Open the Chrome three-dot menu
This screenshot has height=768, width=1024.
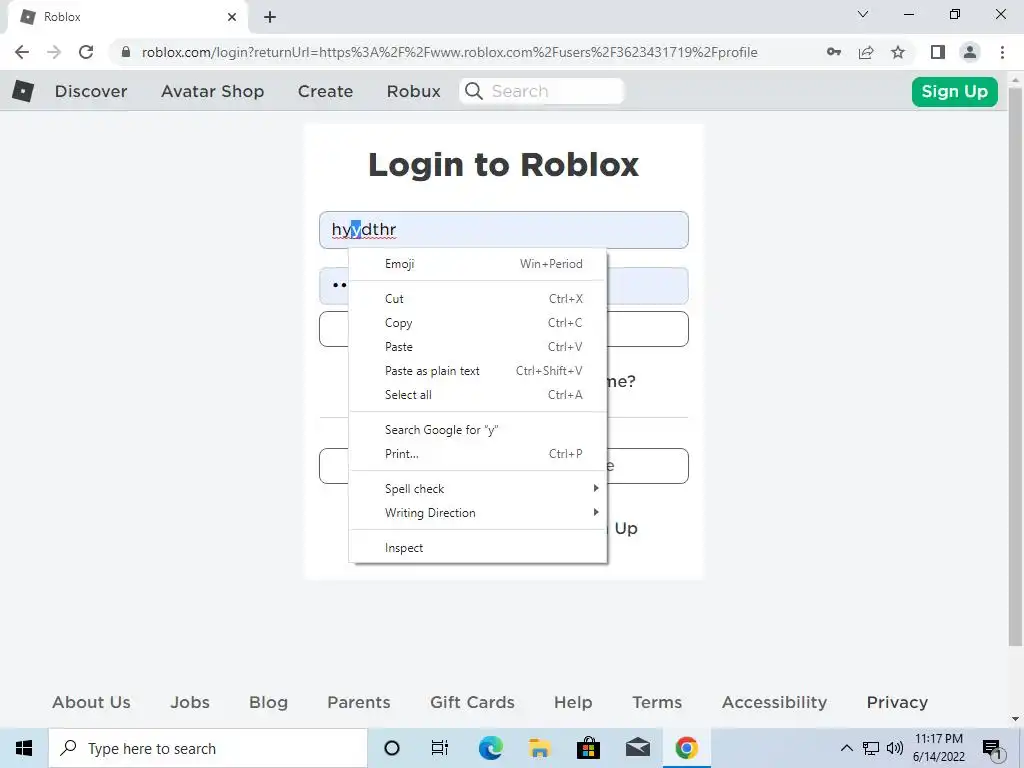pos(1002,52)
